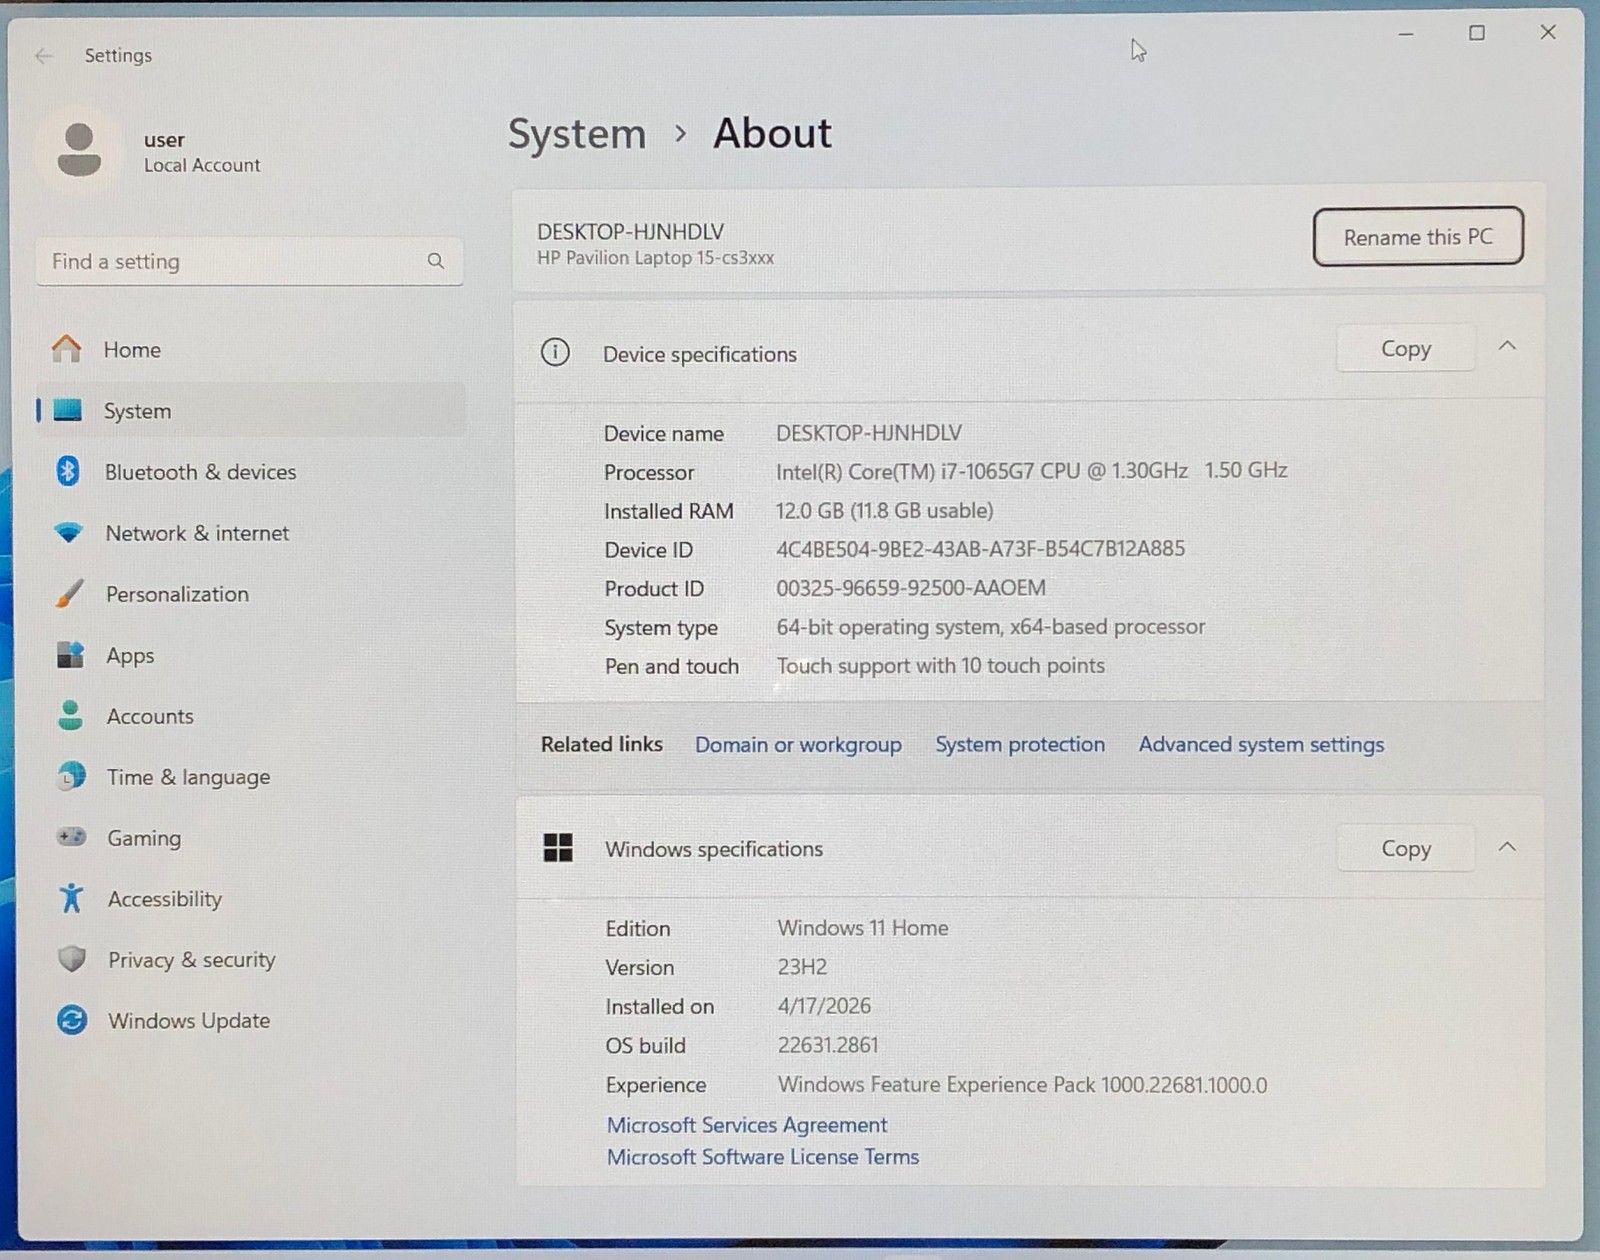Click the OS build value 22631.2861
Screen dimensions: 1600x1260
pyautogui.click(x=828, y=1045)
